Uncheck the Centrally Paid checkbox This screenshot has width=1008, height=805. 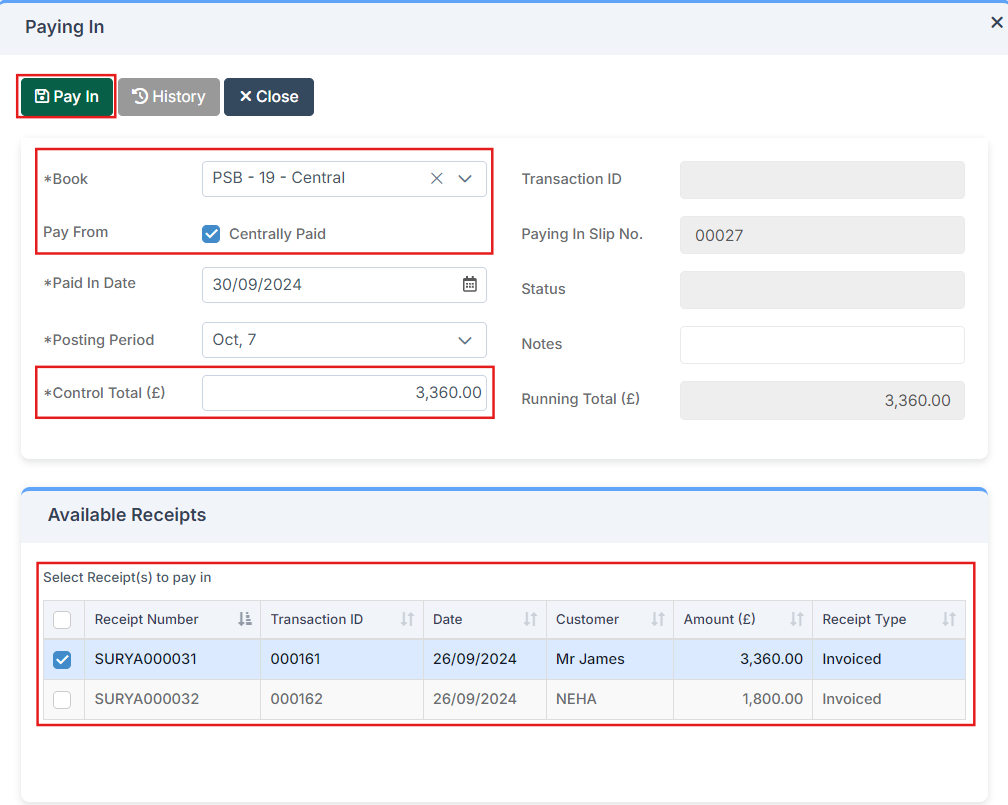(x=211, y=234)
